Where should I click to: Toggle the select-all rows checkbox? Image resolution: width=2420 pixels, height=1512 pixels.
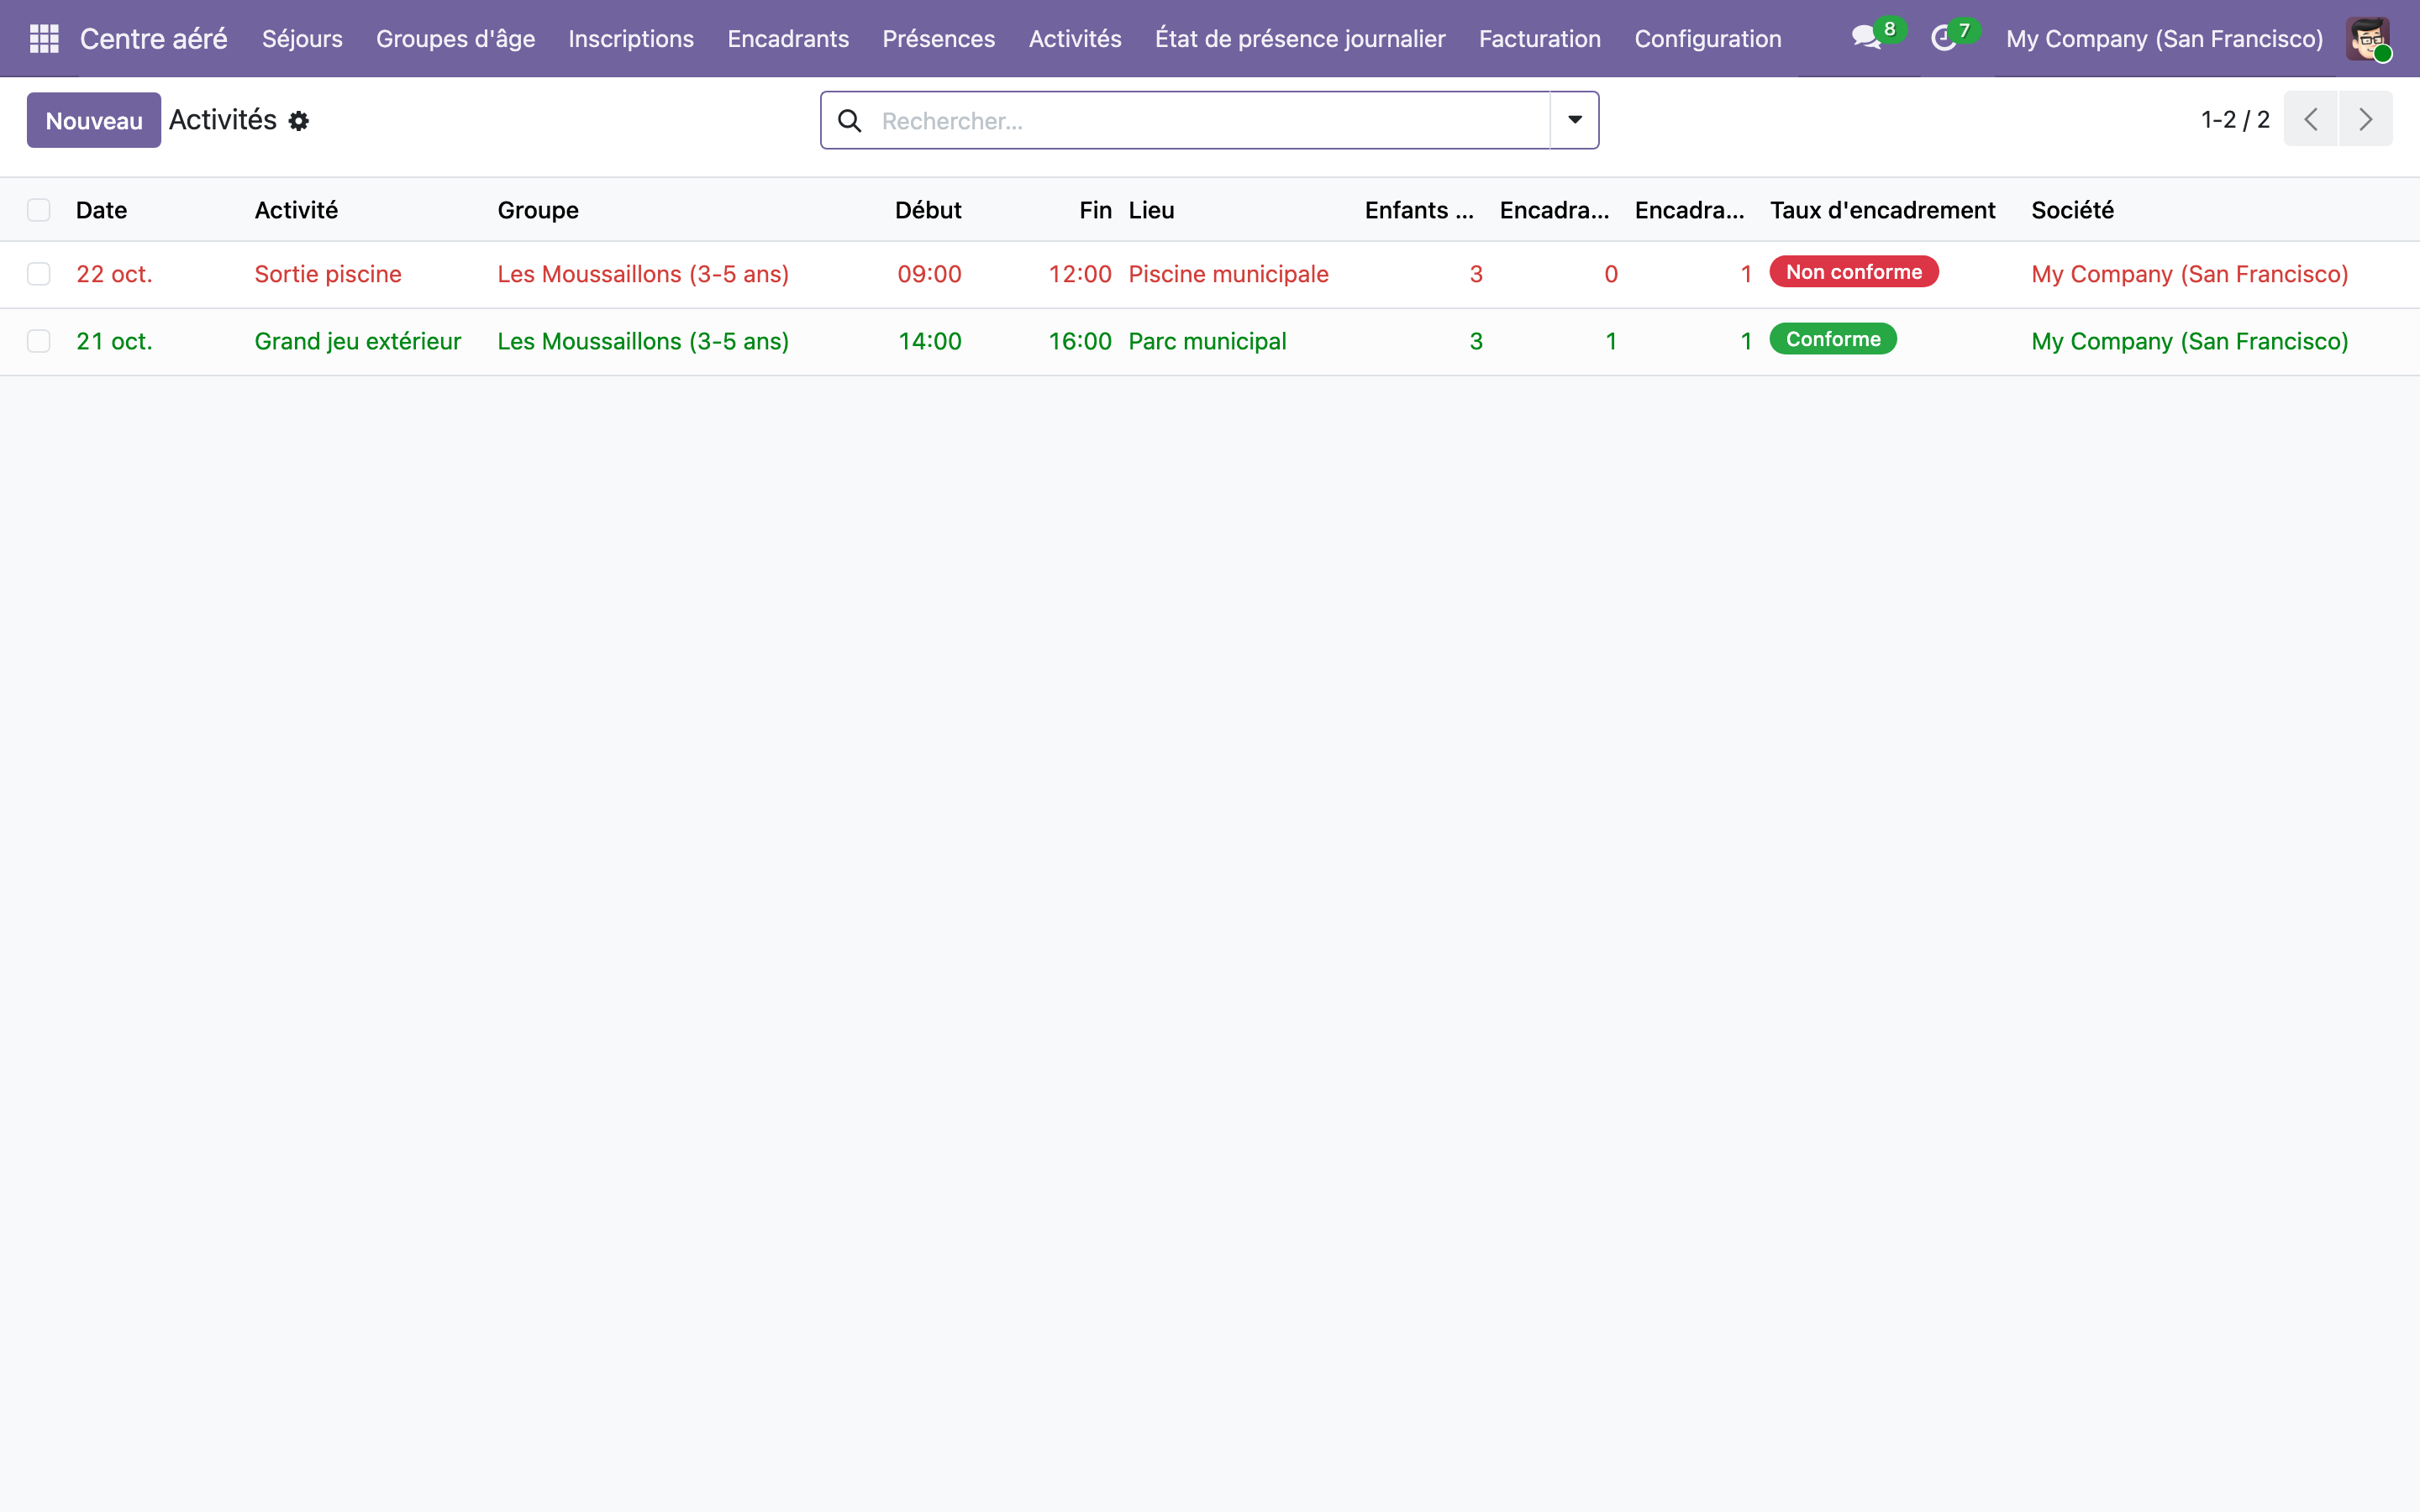click(39, 210)
